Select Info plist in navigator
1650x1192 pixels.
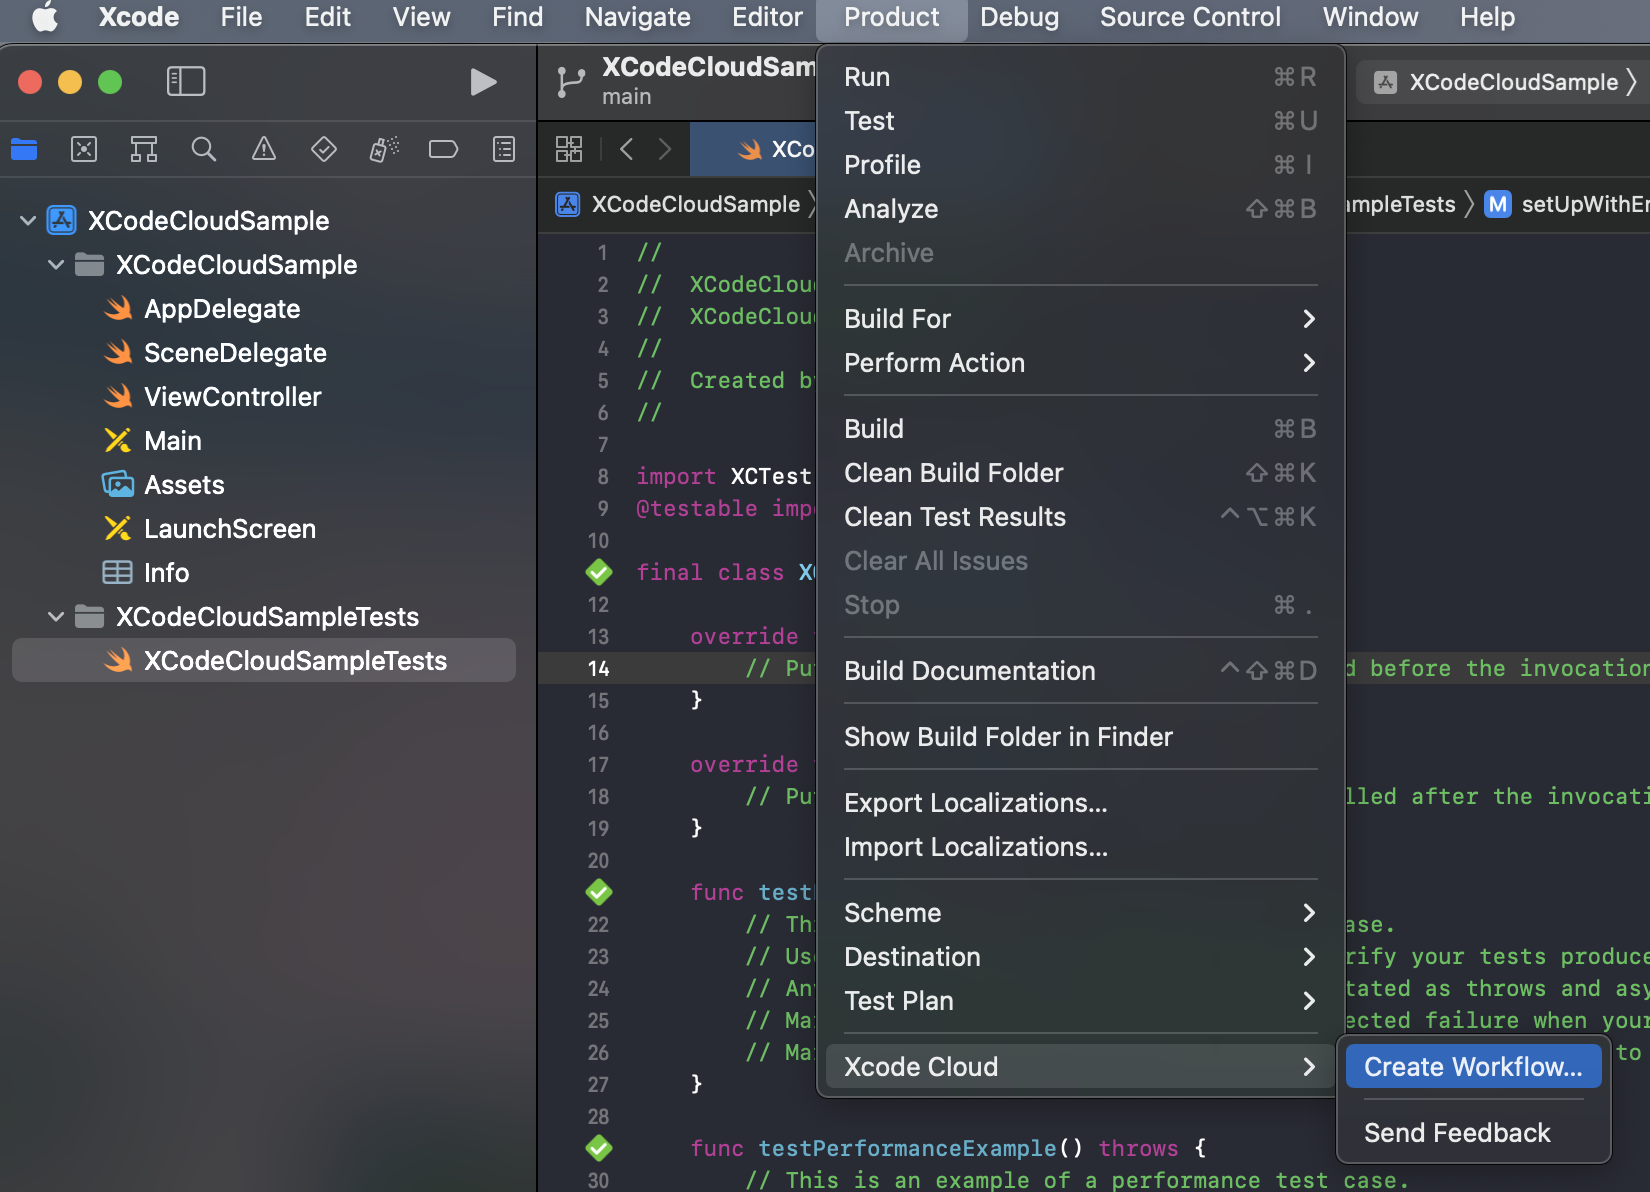[166, 573]
